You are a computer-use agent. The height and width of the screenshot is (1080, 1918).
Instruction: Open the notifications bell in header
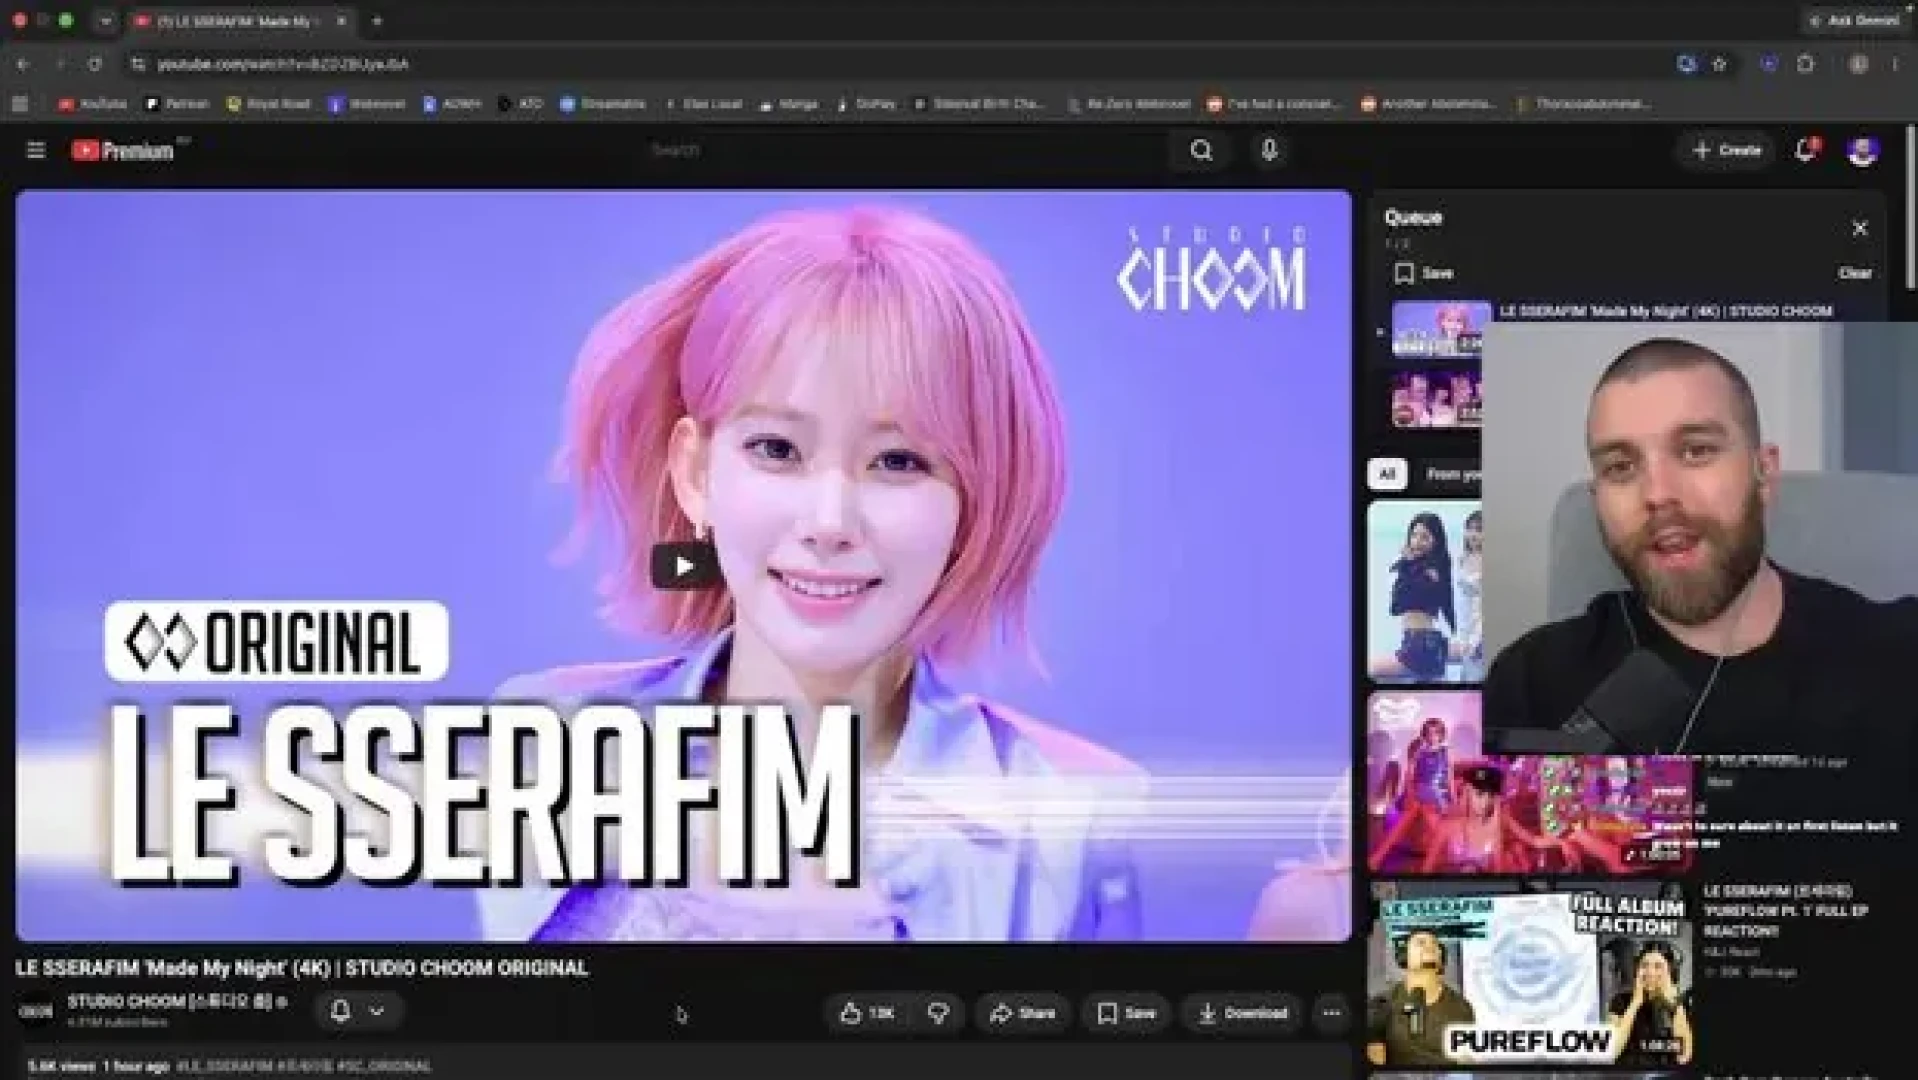(x=1806, y=150)
